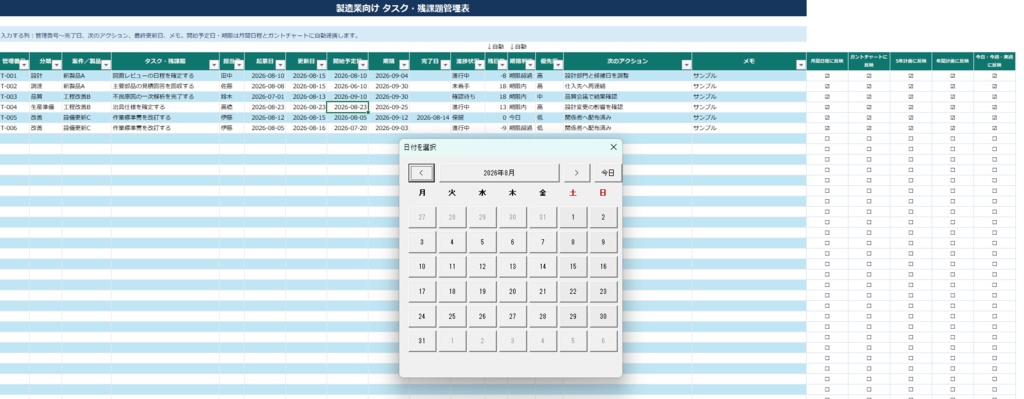Open 管理番号 column filter dropdown

point(24,65)
